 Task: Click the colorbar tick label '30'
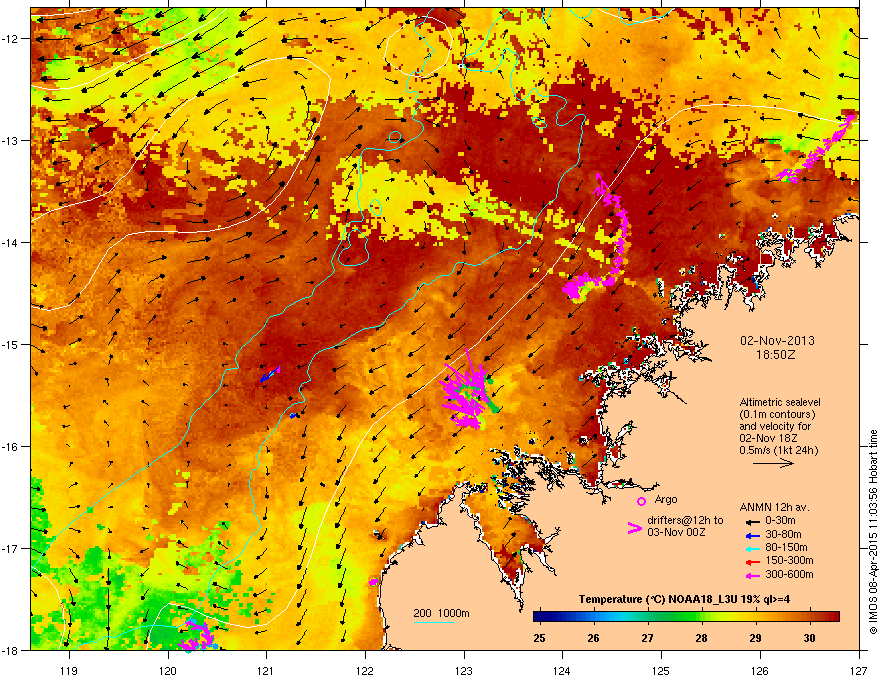pos(809,638)
